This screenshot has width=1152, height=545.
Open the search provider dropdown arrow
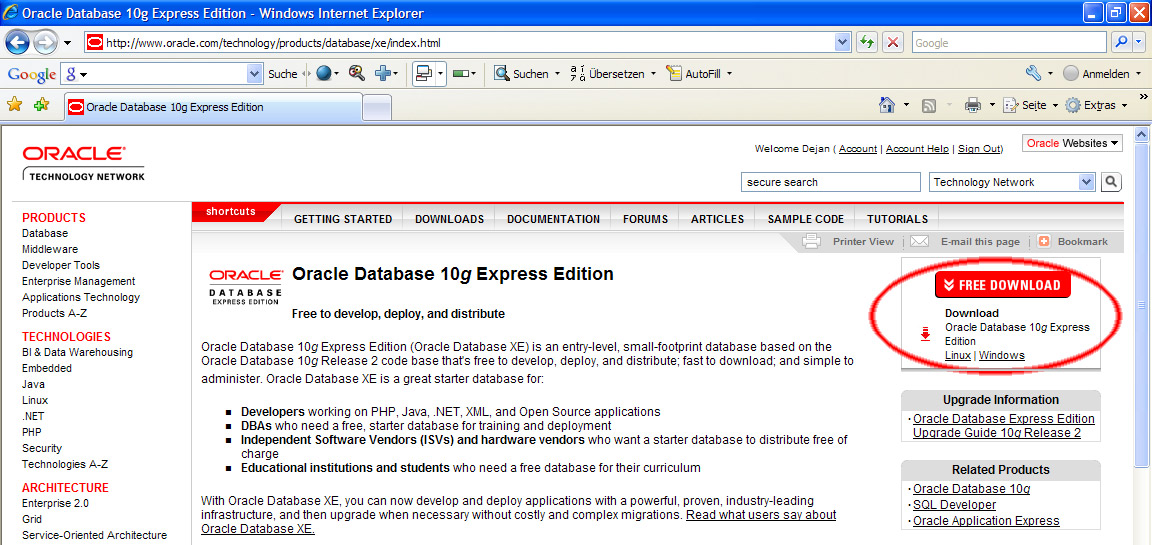pyautogui.click(x=1140, y=43)
